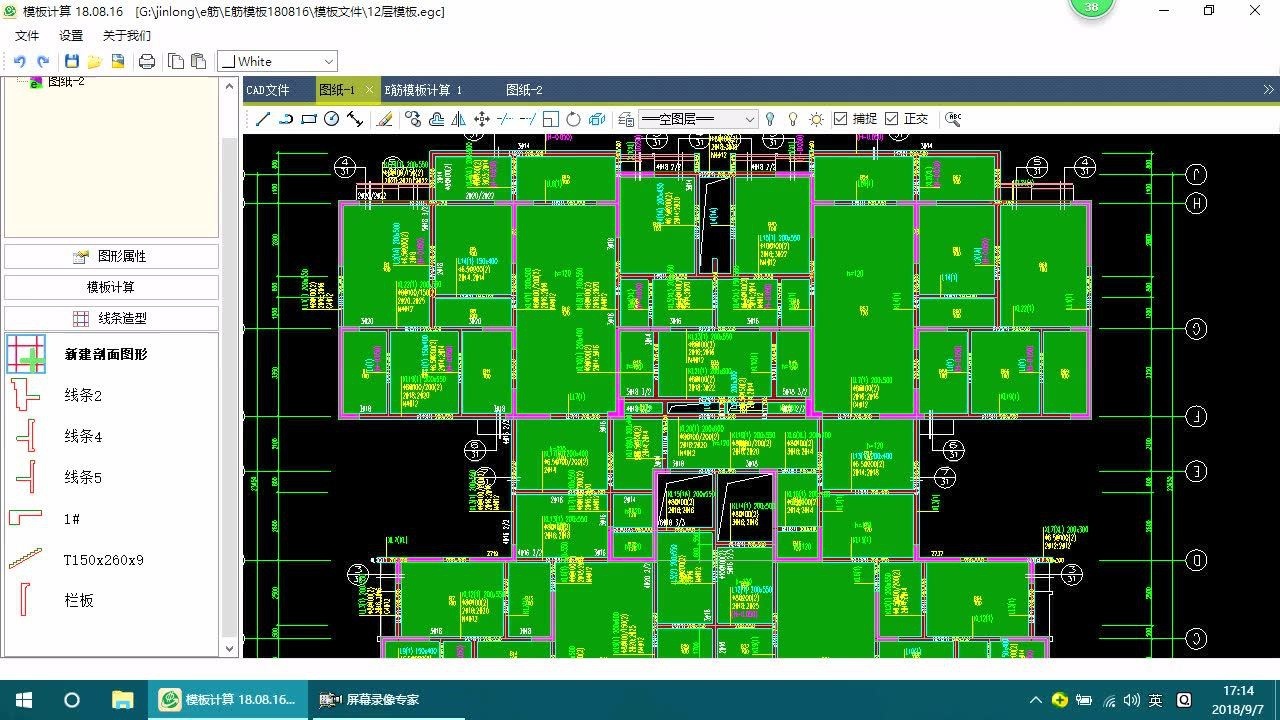Select the rectangle drawing tool
Viewport: 1280px width, 720px height.
coord(308,119)
